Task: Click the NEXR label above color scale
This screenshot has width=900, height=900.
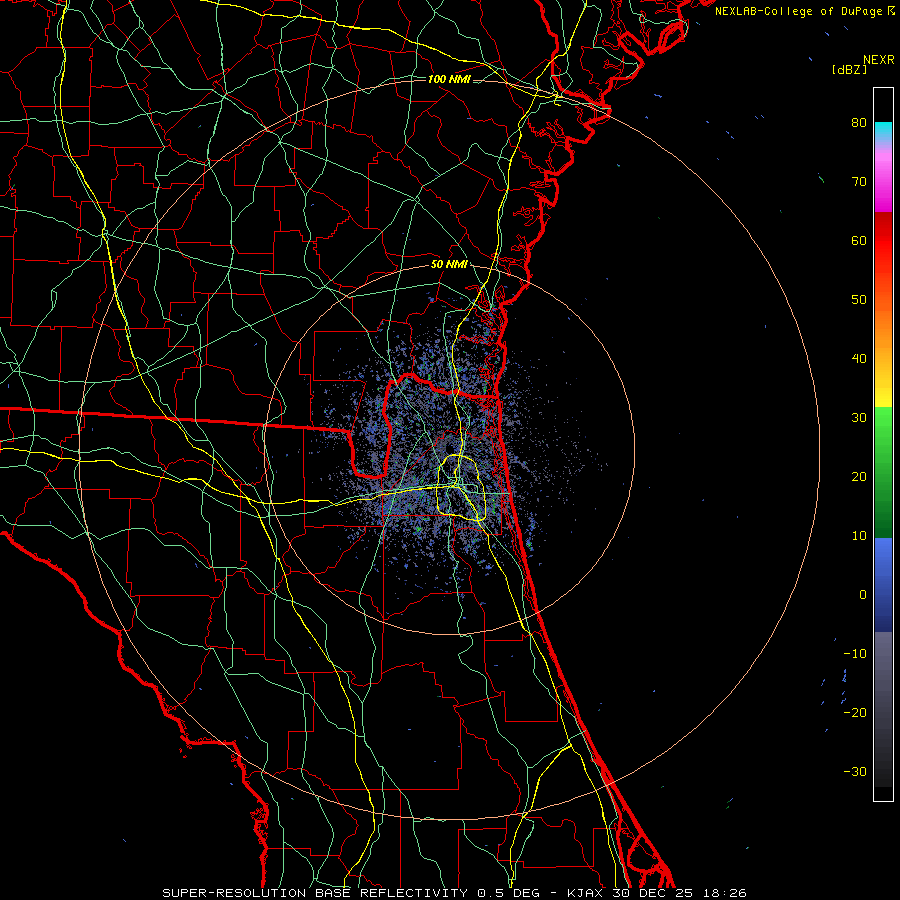Action: 879,60
